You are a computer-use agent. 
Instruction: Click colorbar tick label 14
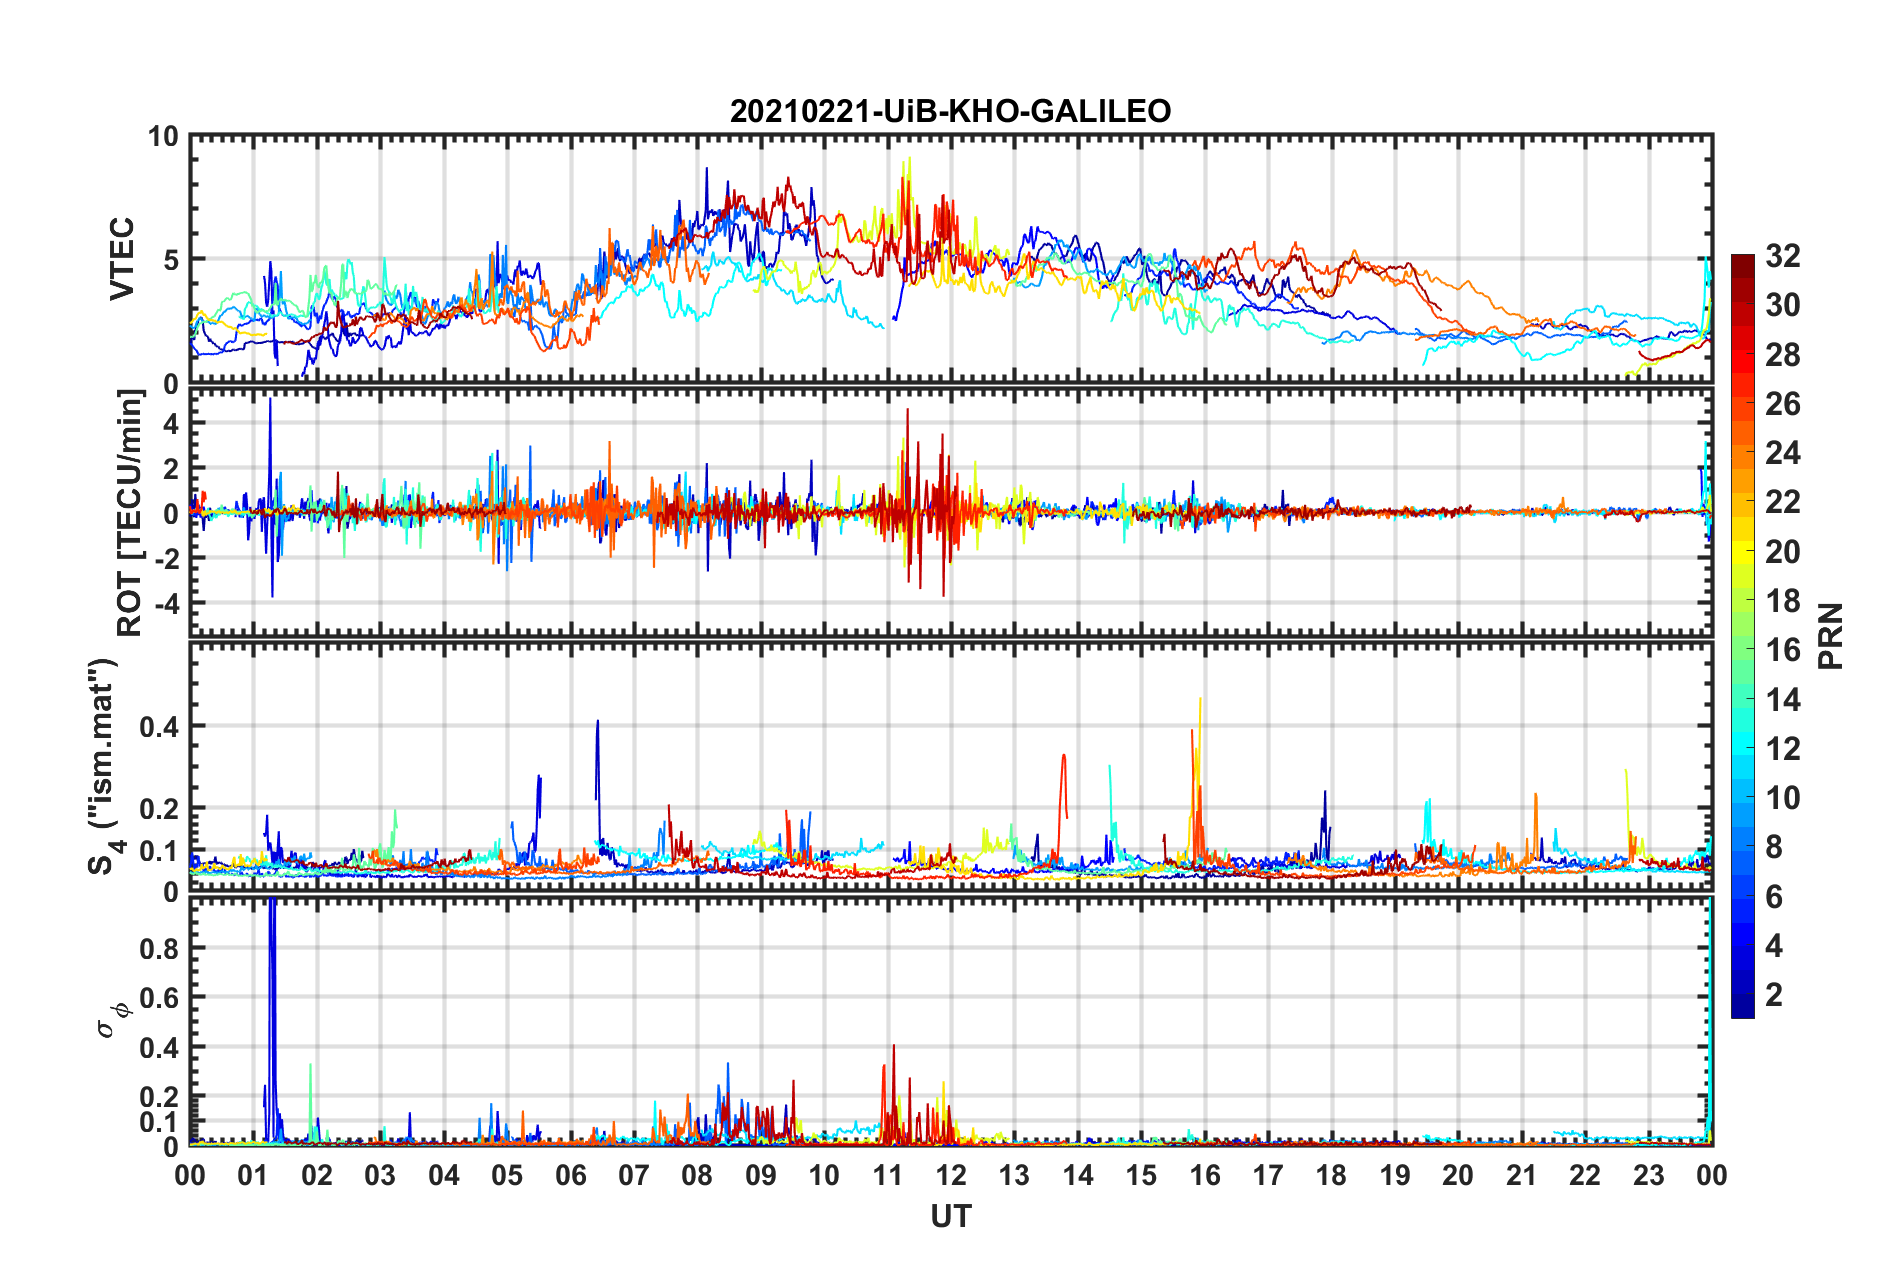click(x=1782, y=700)
